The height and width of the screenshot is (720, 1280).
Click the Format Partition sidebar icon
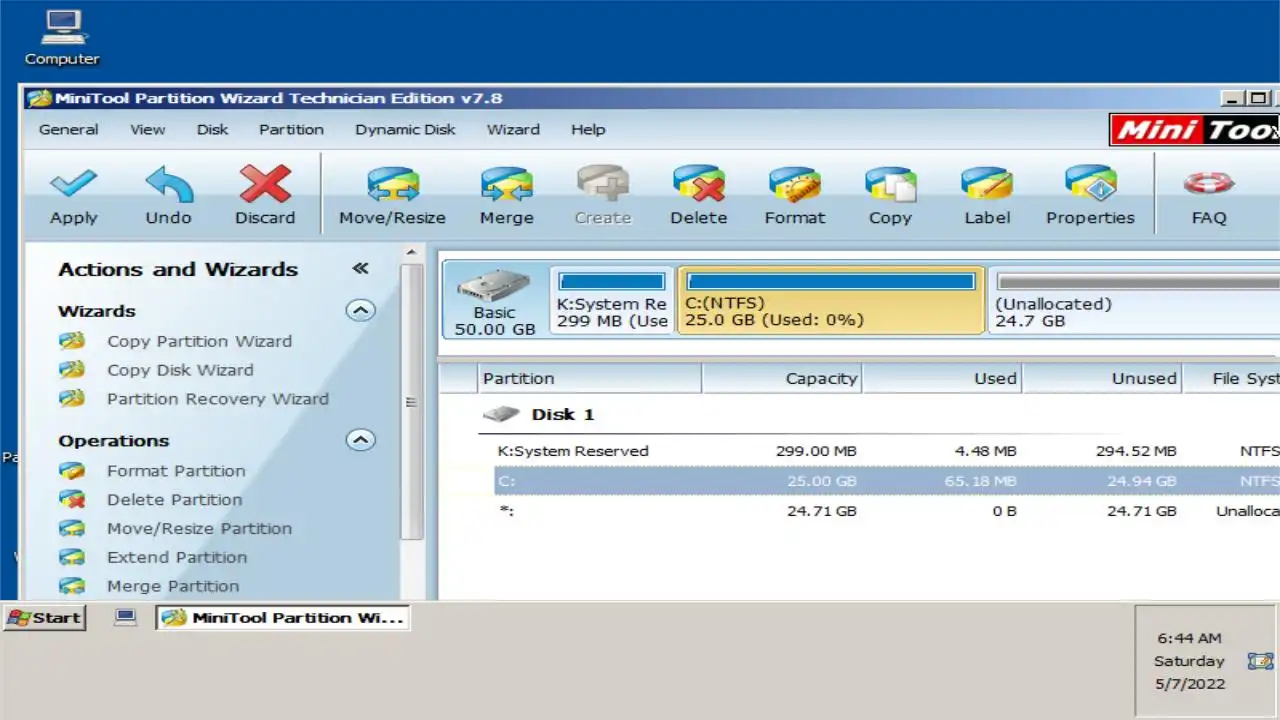click(x=71, y=471)
